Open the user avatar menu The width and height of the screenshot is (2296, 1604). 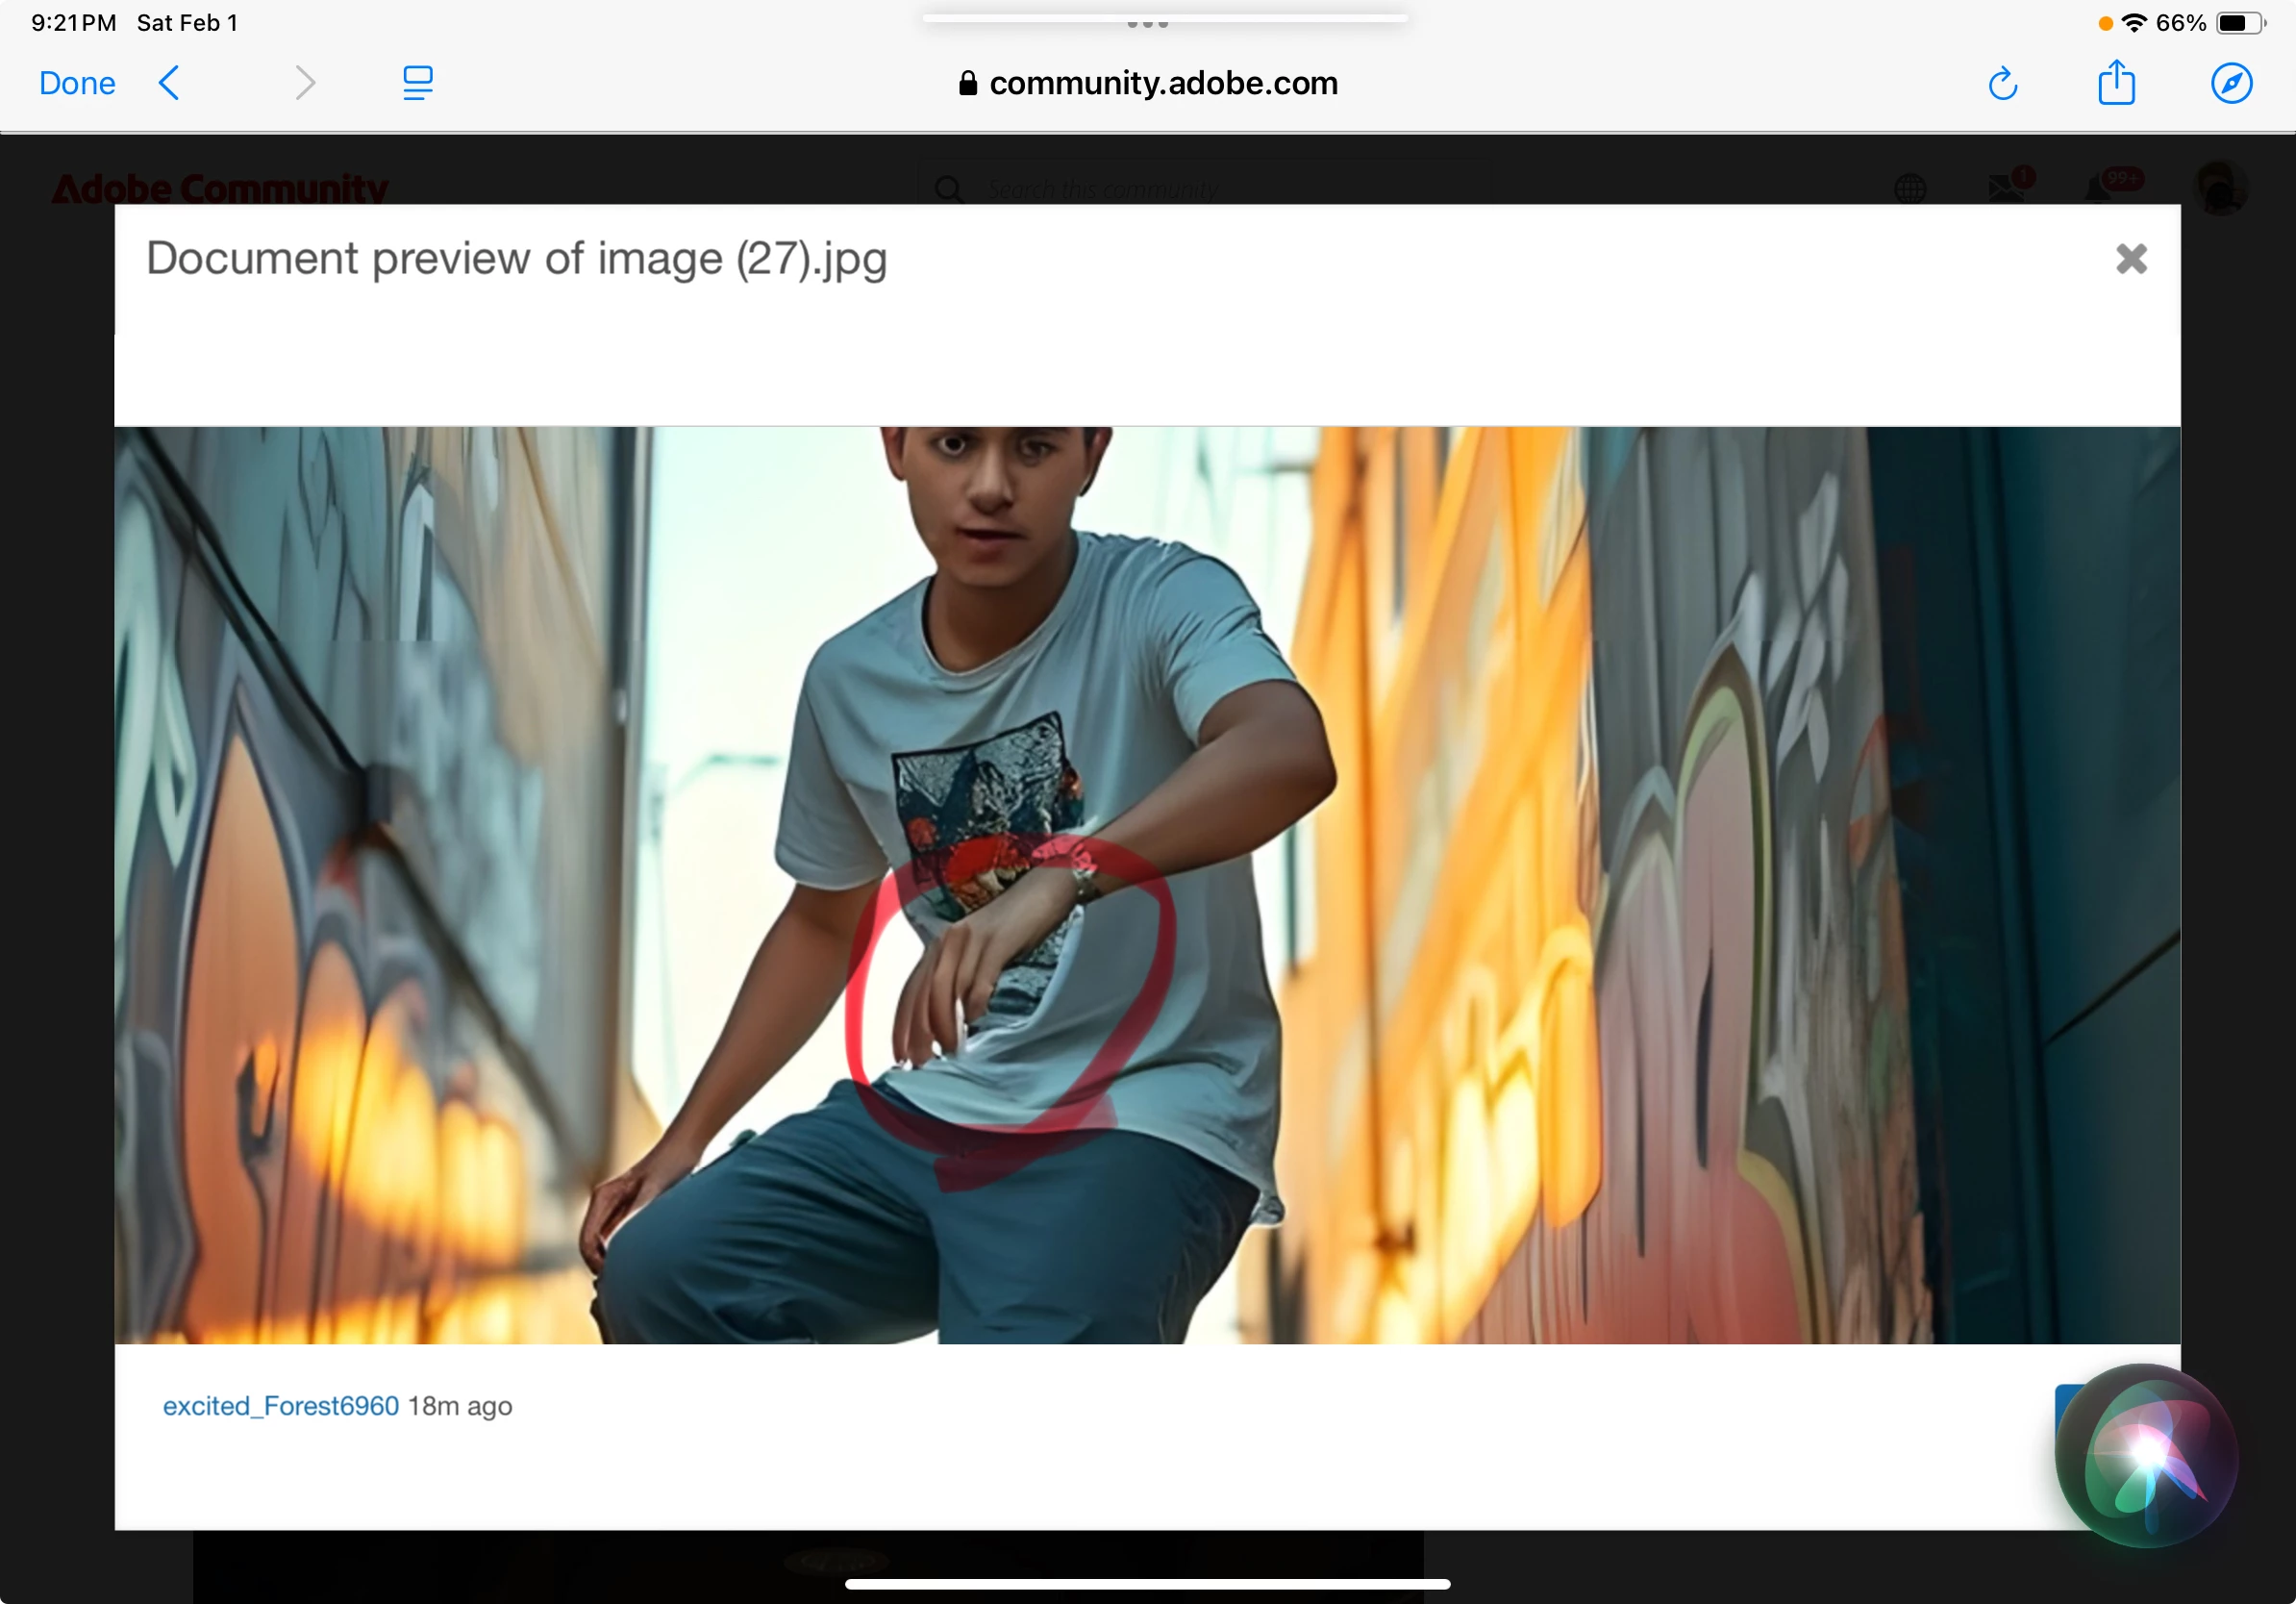[2220, 188]
